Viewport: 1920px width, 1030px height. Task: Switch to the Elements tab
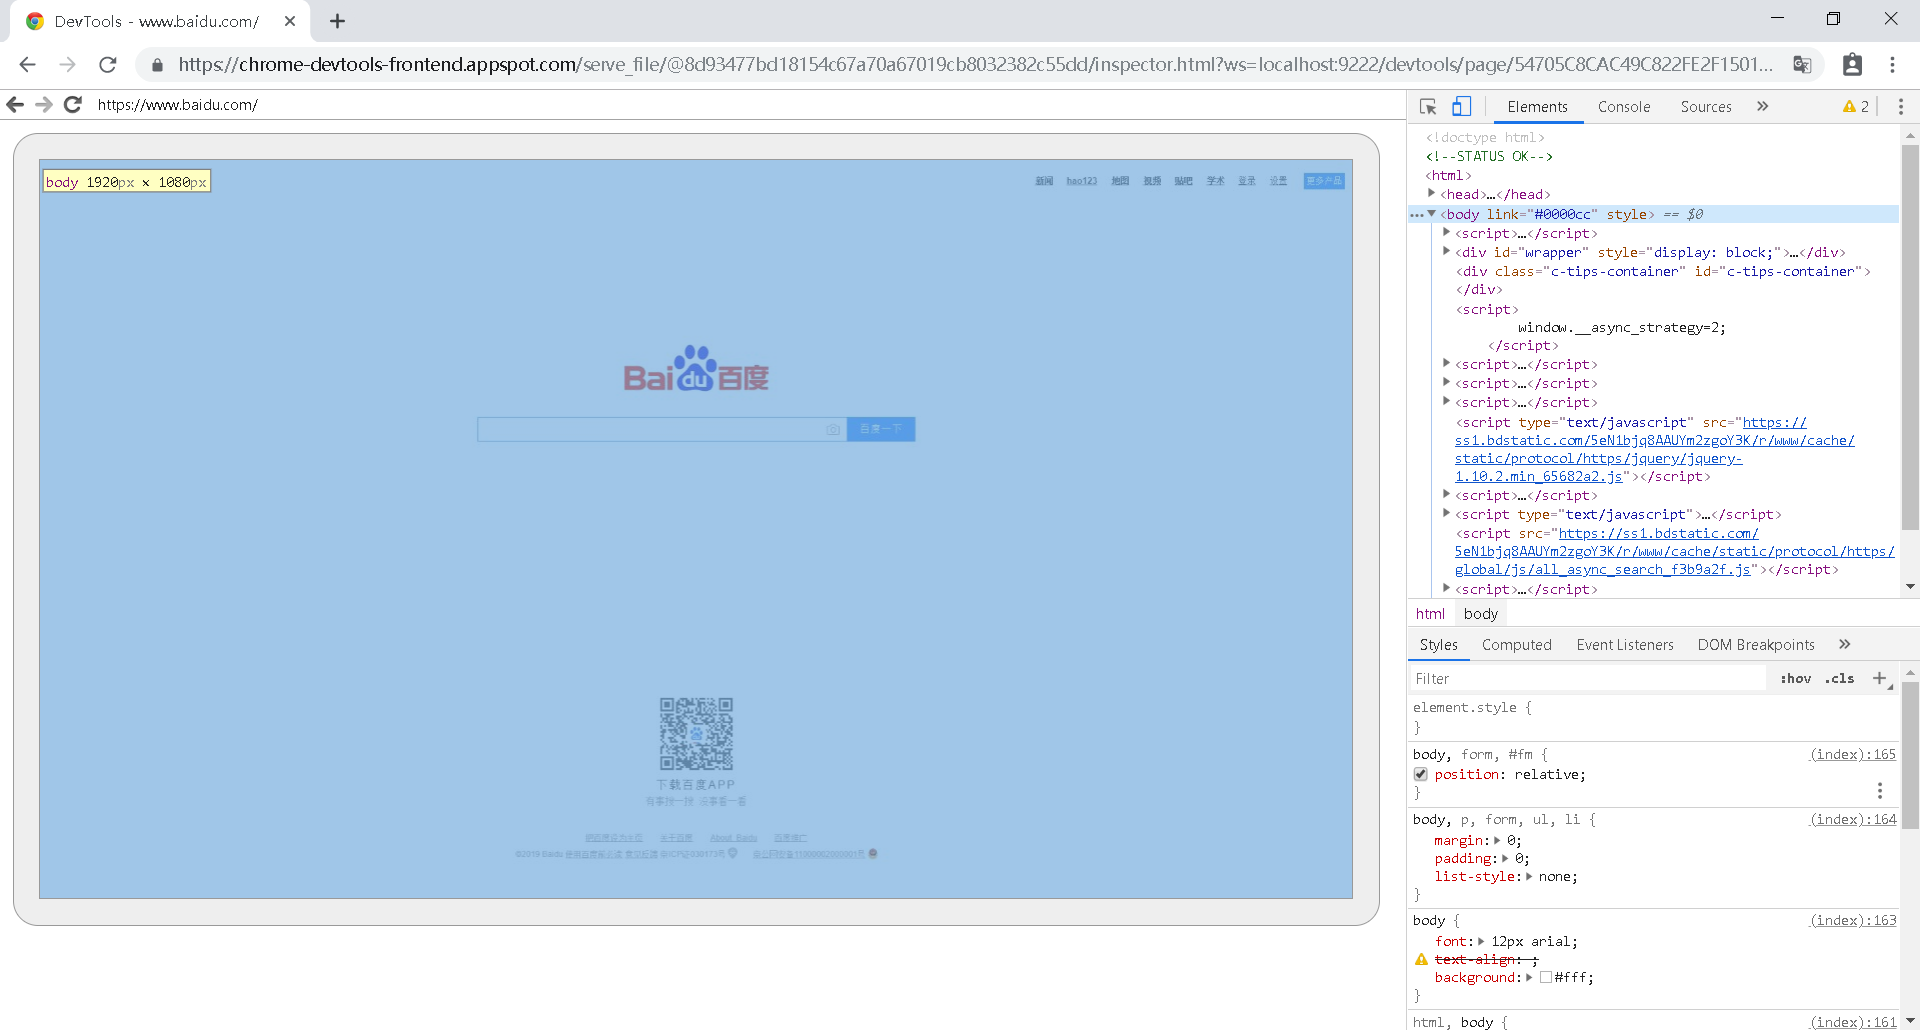1537,107
